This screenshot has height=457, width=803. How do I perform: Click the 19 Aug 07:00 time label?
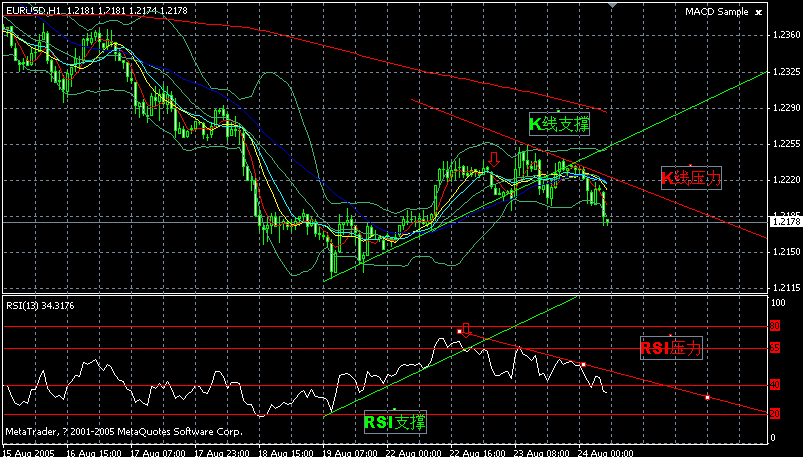point(350,453)
